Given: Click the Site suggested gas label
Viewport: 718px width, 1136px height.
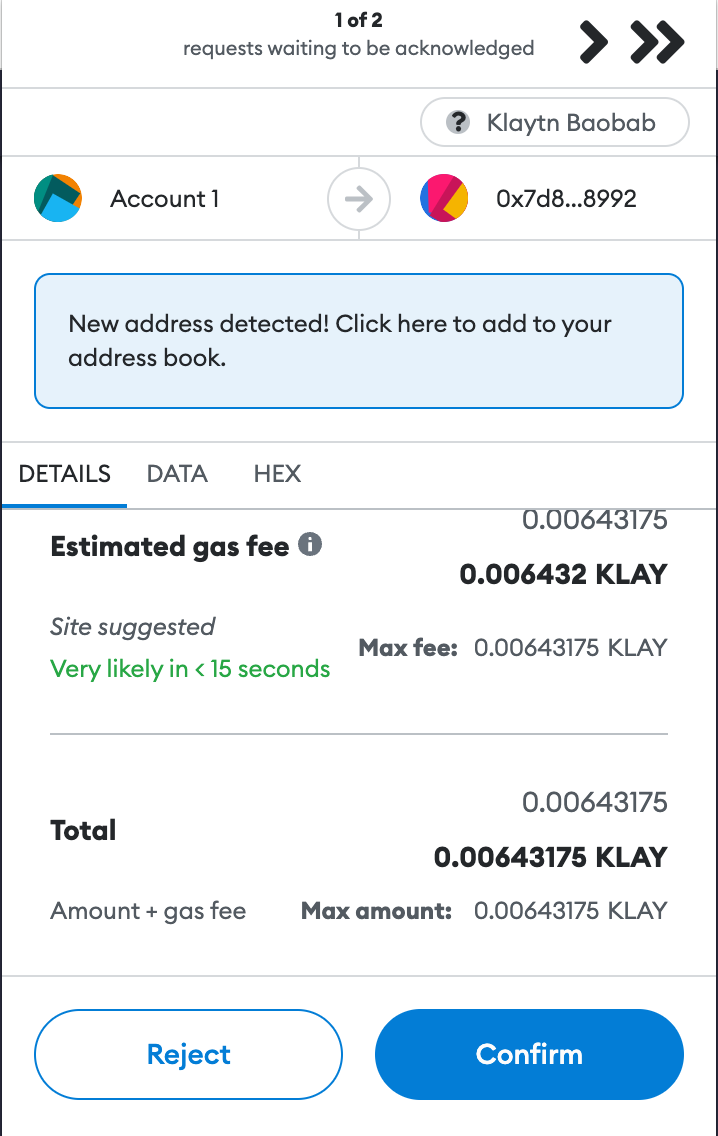Looking at the screenshot, I should (133, 627).
